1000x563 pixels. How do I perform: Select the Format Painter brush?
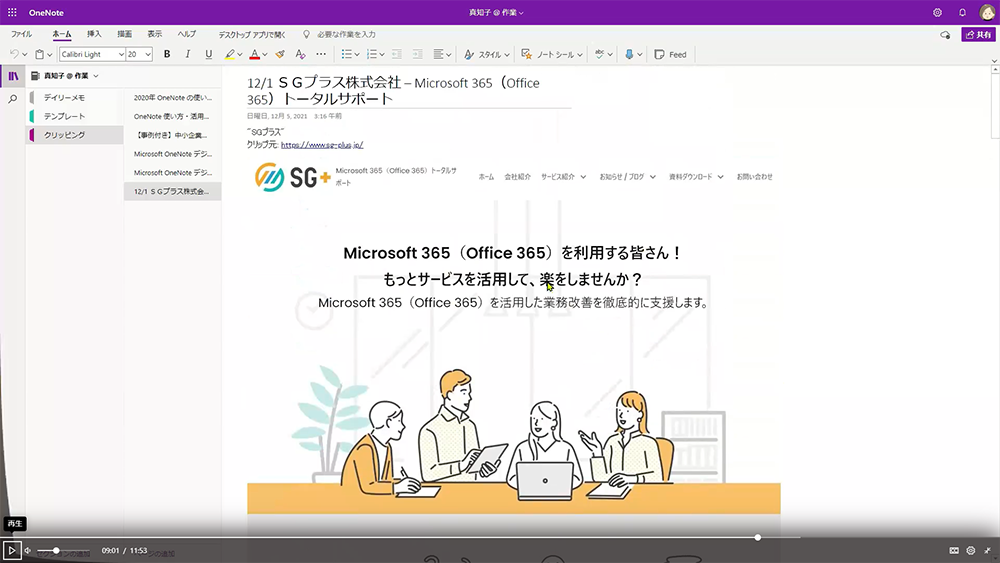point(279,54)
